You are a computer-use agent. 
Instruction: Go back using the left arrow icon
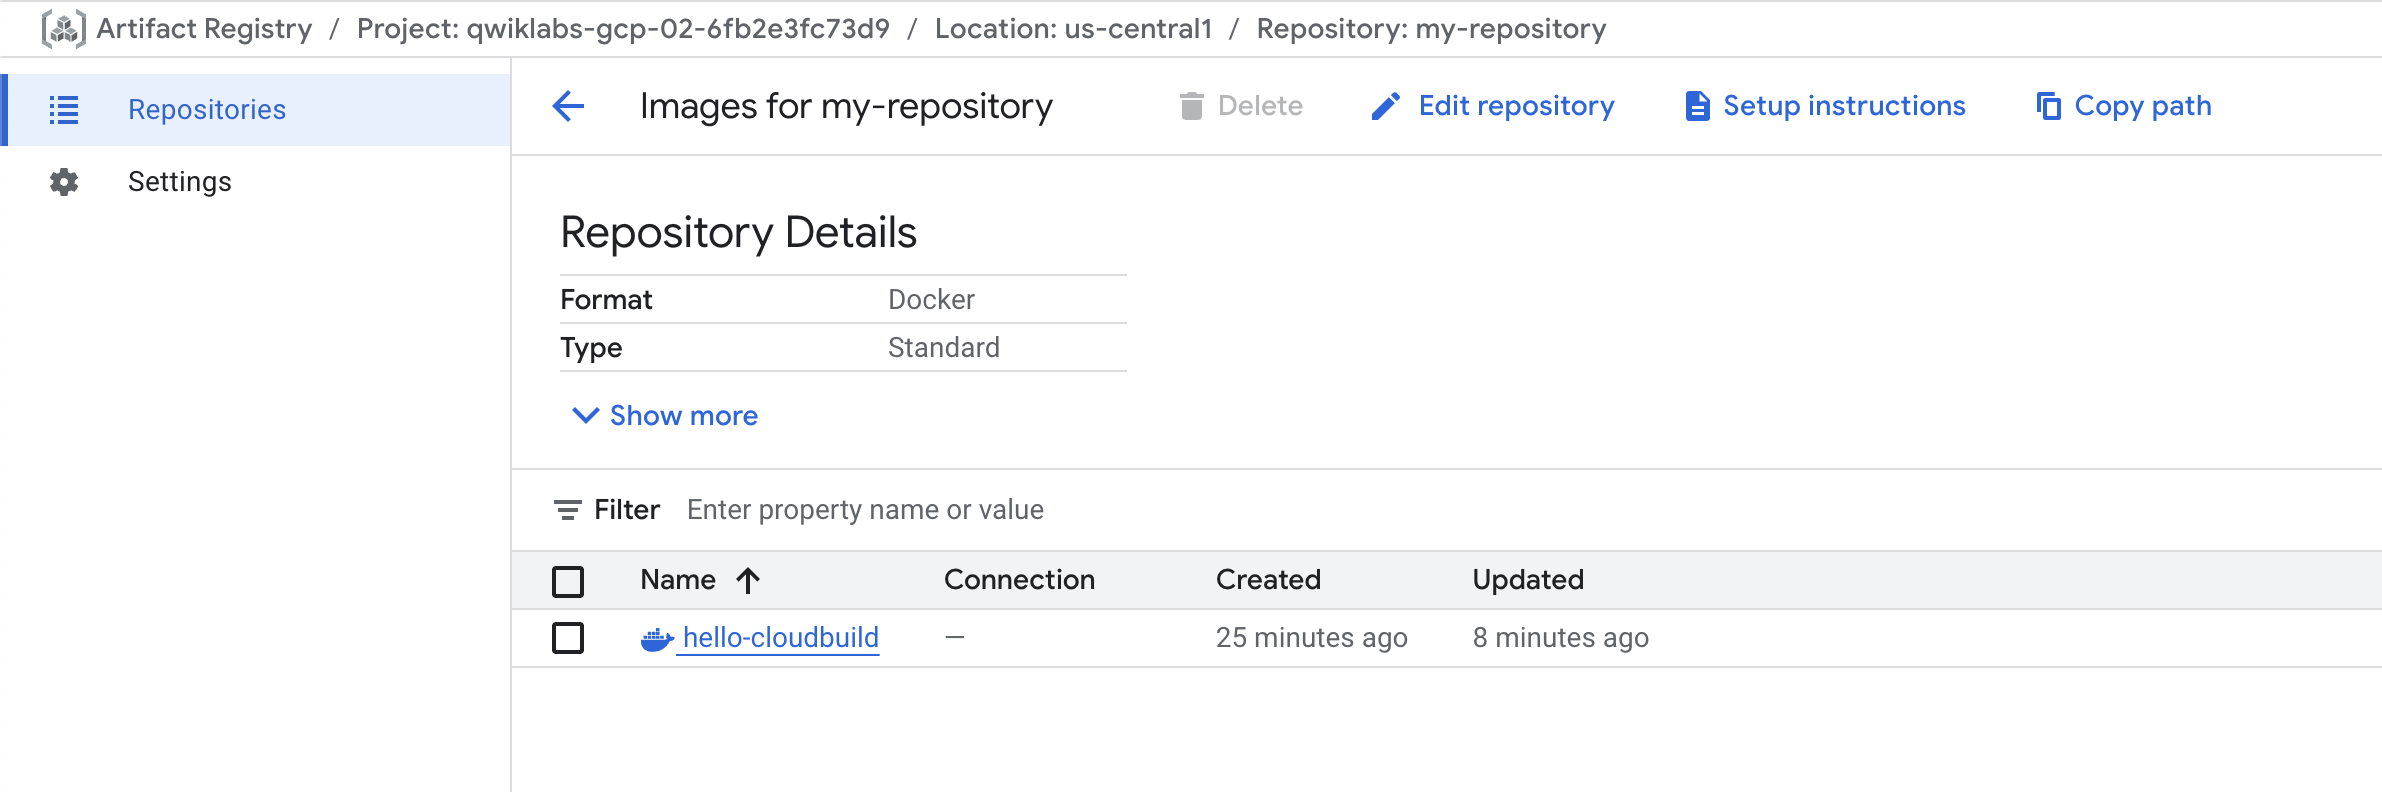568,106
